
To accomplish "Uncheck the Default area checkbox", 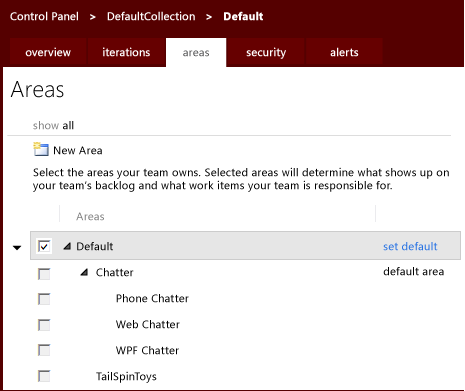I will click(44, 247).
